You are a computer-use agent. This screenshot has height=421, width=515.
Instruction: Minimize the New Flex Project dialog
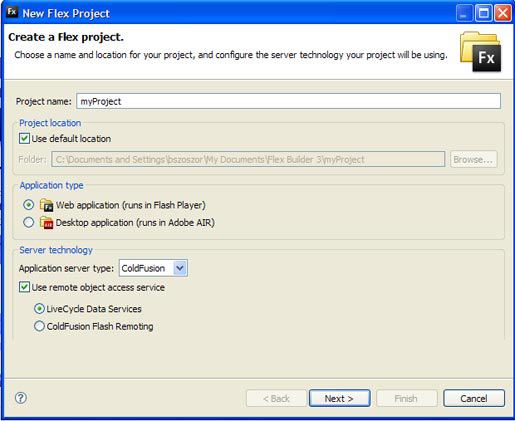464,14
